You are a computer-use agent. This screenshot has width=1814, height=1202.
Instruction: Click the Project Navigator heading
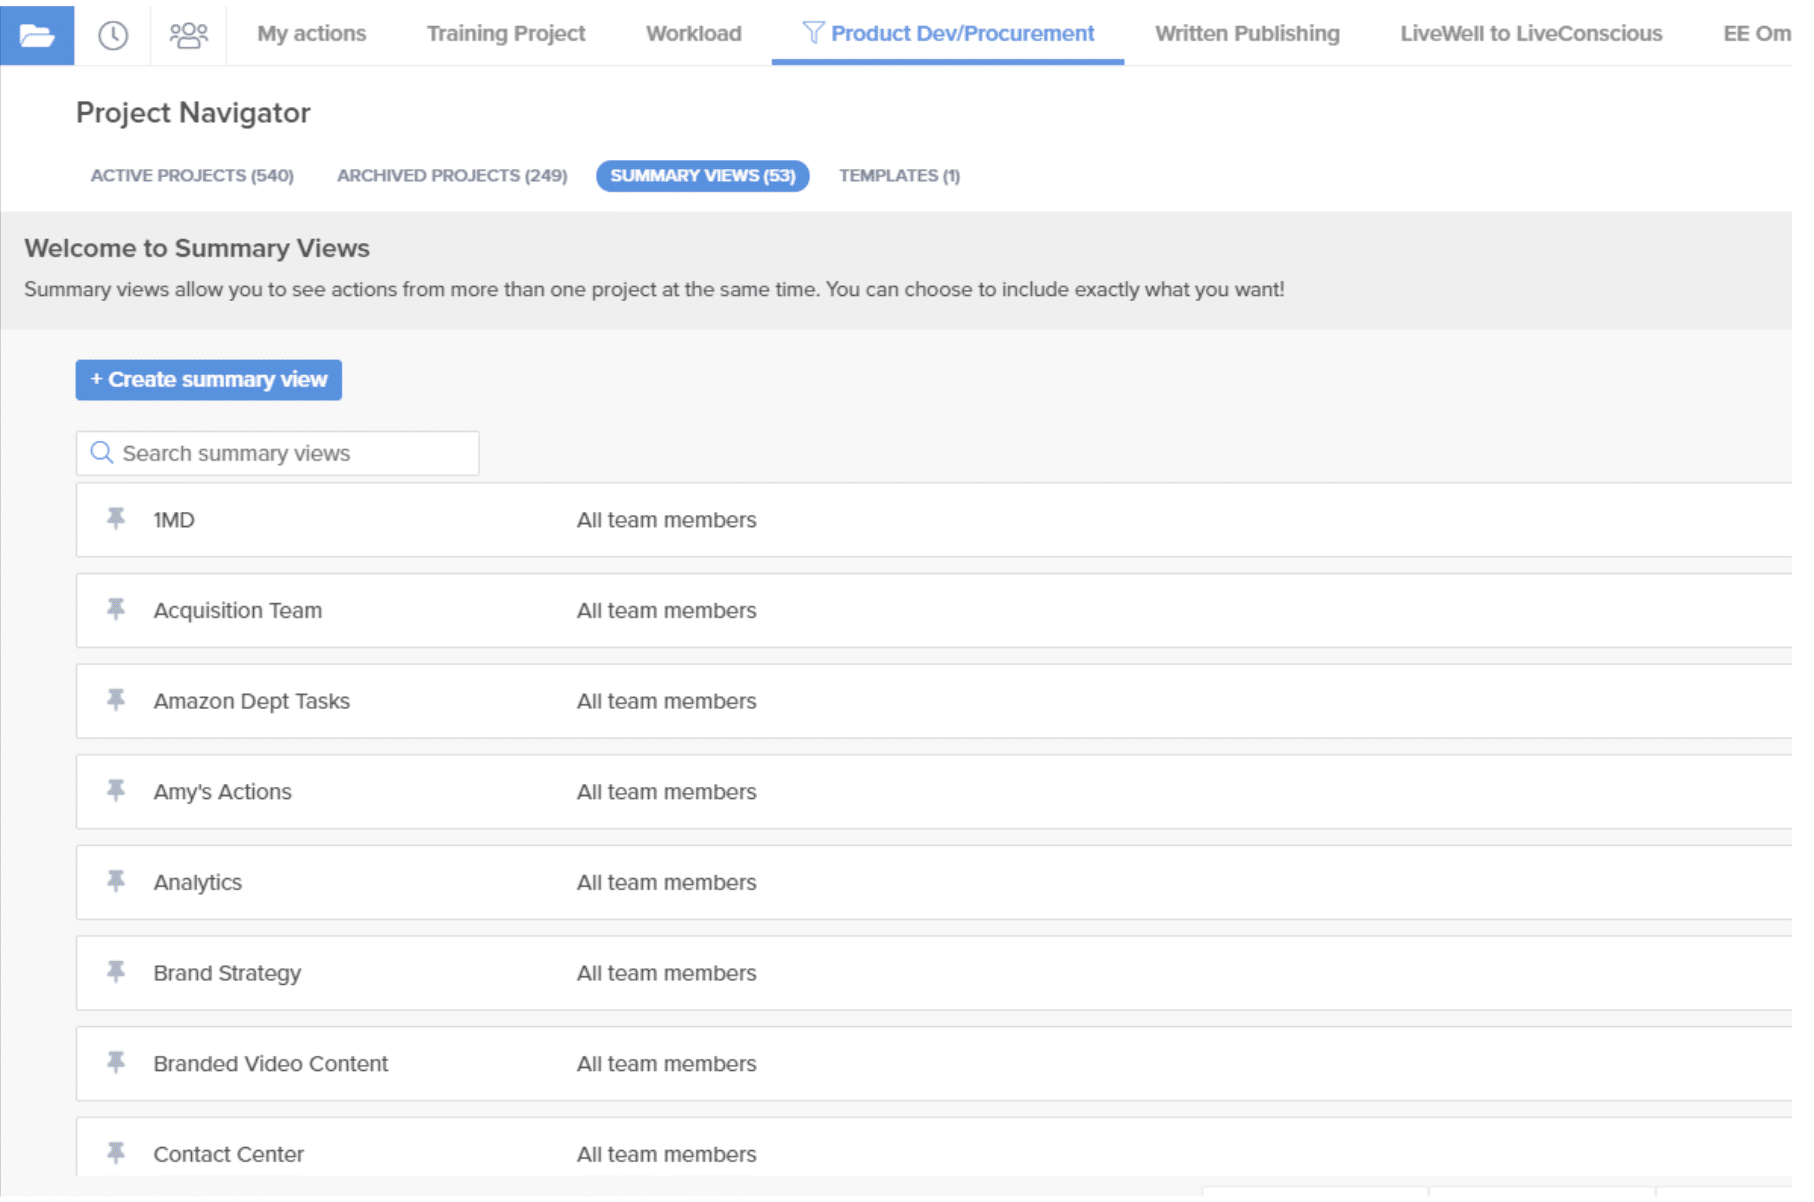coord(193,113)
